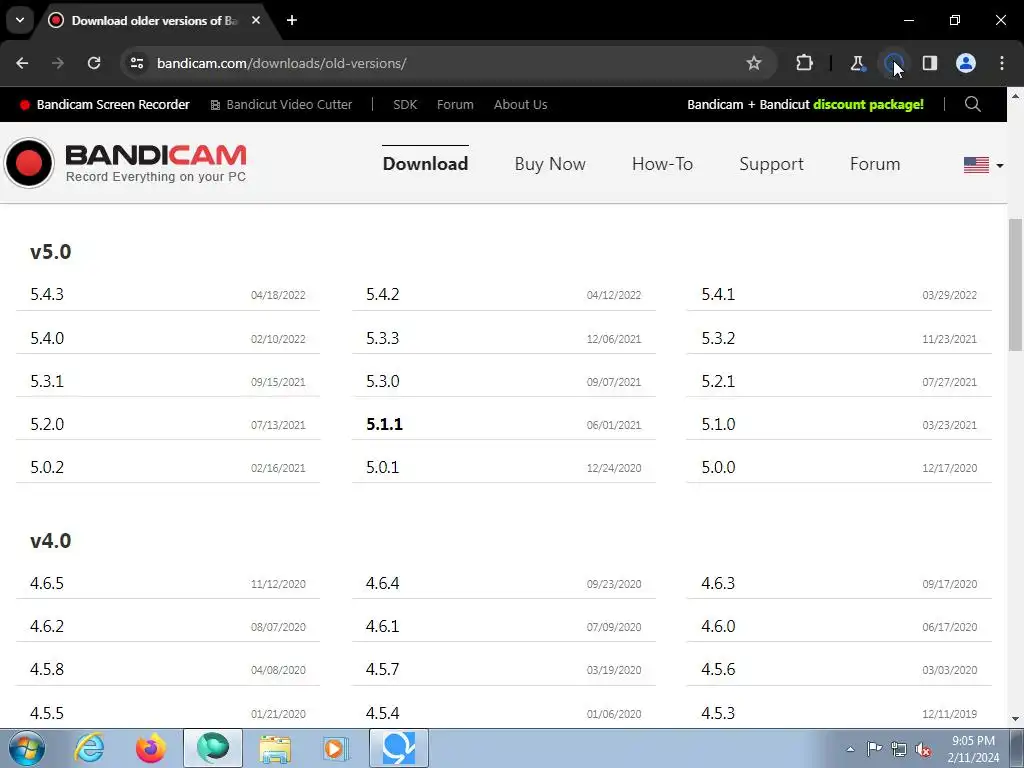Go back to the previous page
Image resolution: width=1024 pixels, height=768 pixels.
(22, 63)
